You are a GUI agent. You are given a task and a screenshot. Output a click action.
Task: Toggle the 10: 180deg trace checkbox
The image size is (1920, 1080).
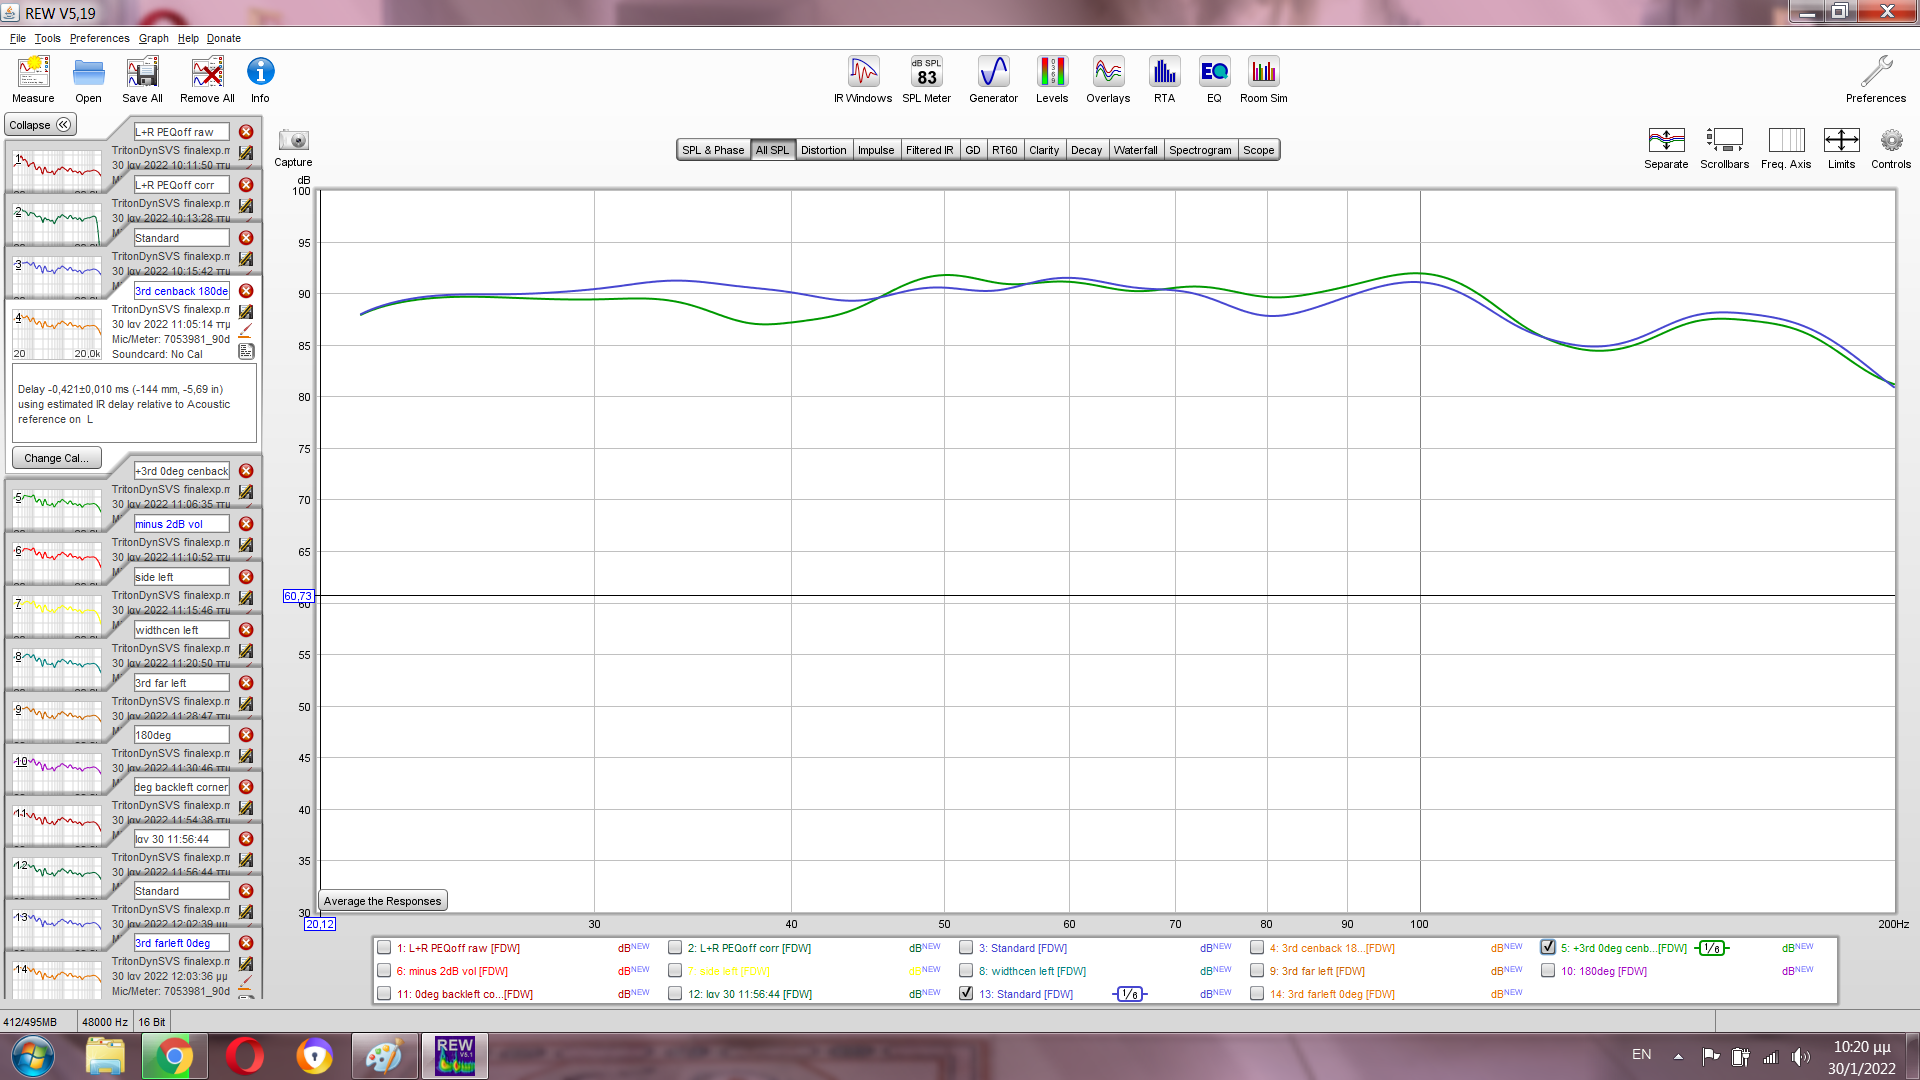[x=1548, y=971]
